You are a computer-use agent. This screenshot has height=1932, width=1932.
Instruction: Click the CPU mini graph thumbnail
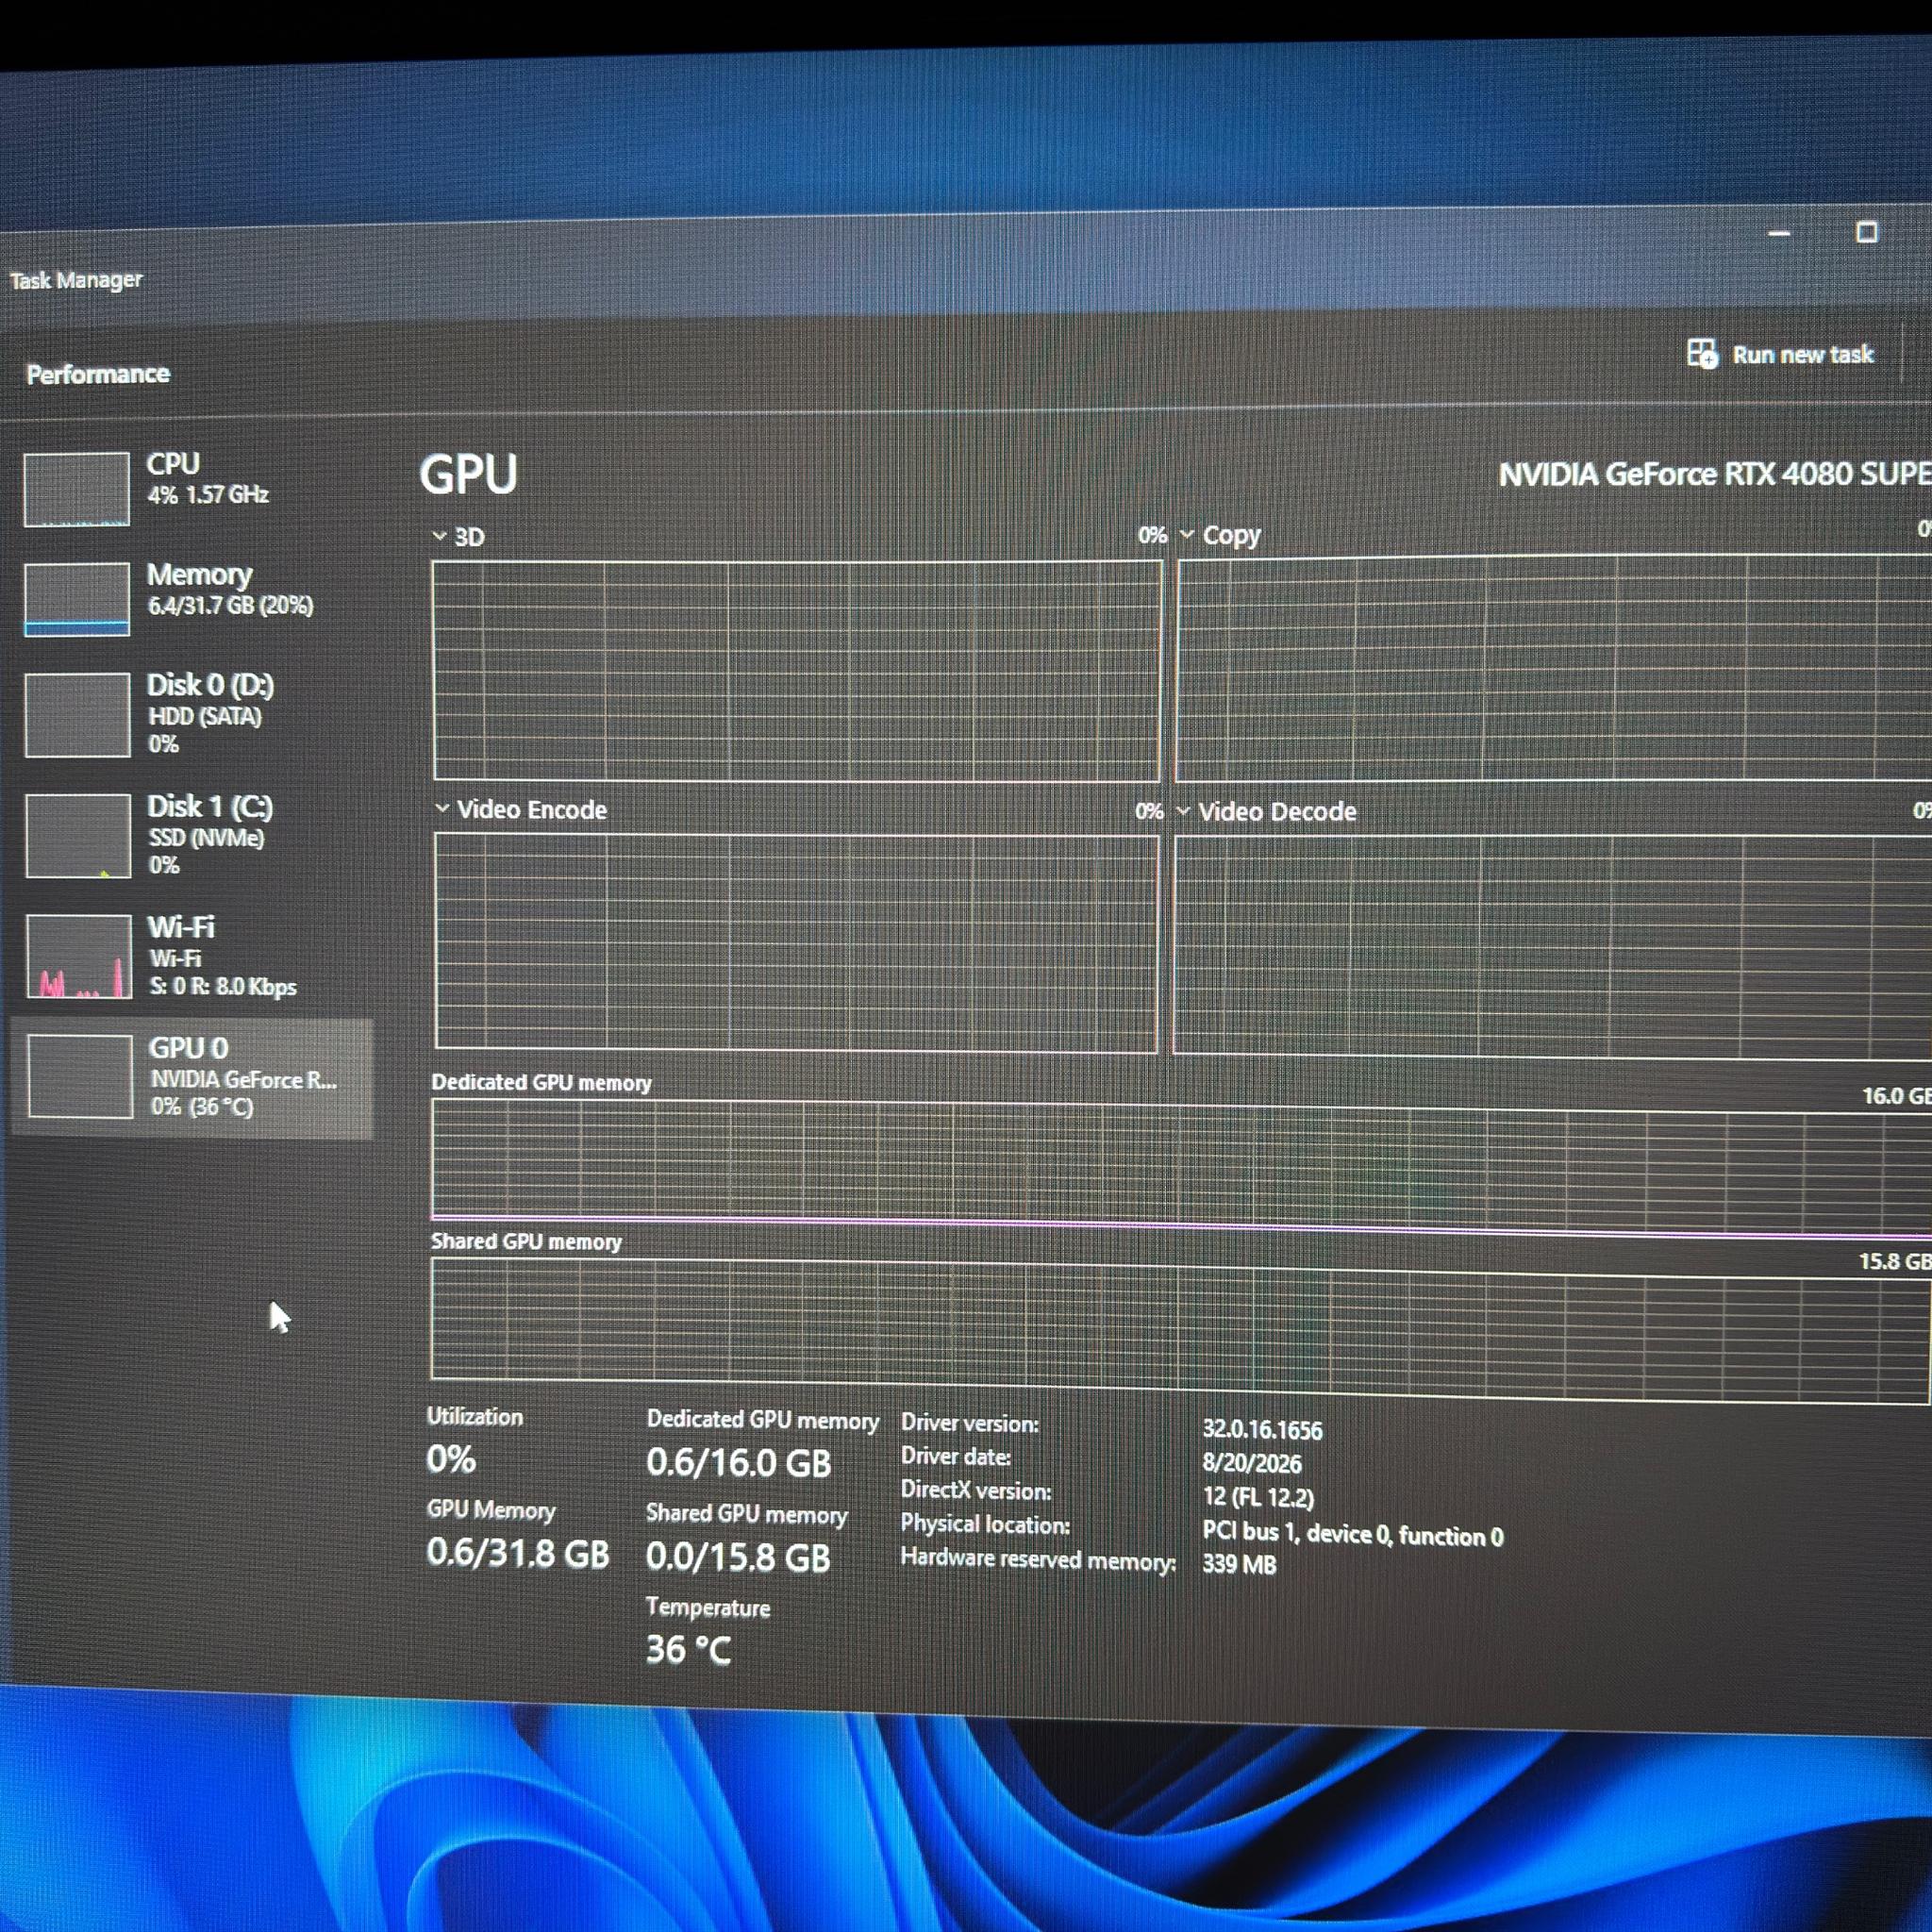coord(77,489)
